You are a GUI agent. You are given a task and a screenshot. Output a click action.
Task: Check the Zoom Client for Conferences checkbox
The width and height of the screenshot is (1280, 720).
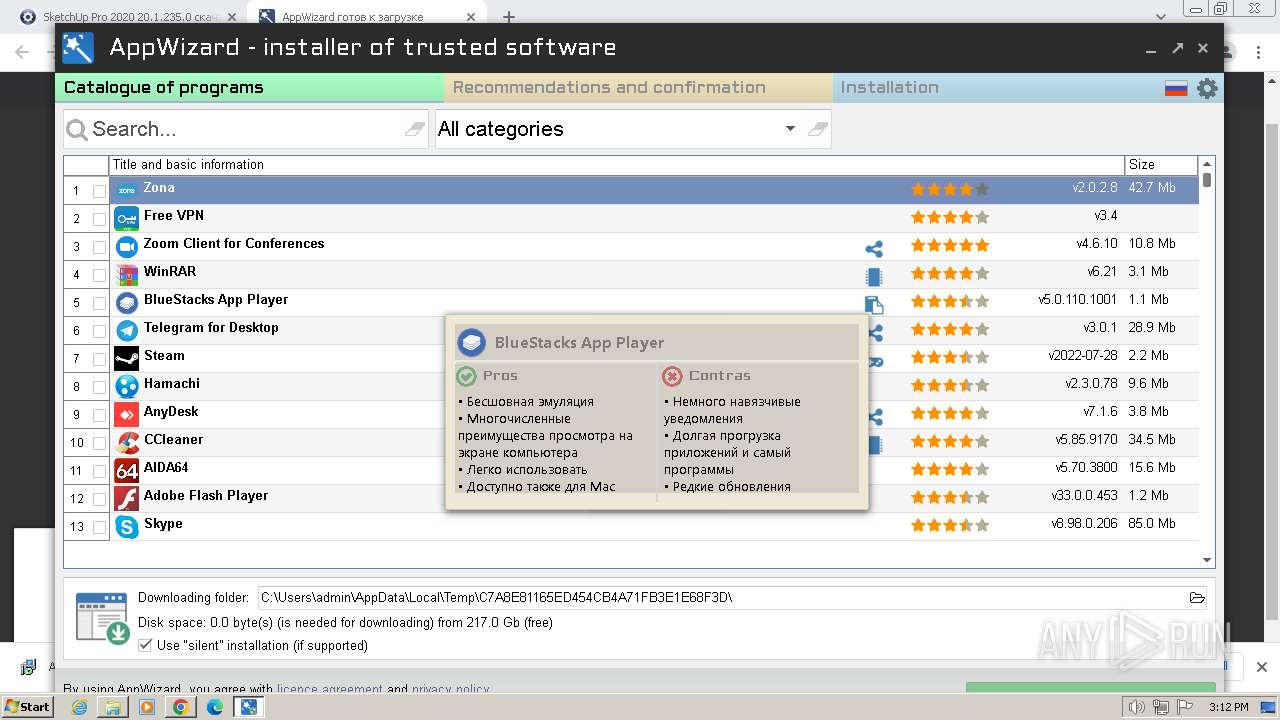(x=99, y=247)
